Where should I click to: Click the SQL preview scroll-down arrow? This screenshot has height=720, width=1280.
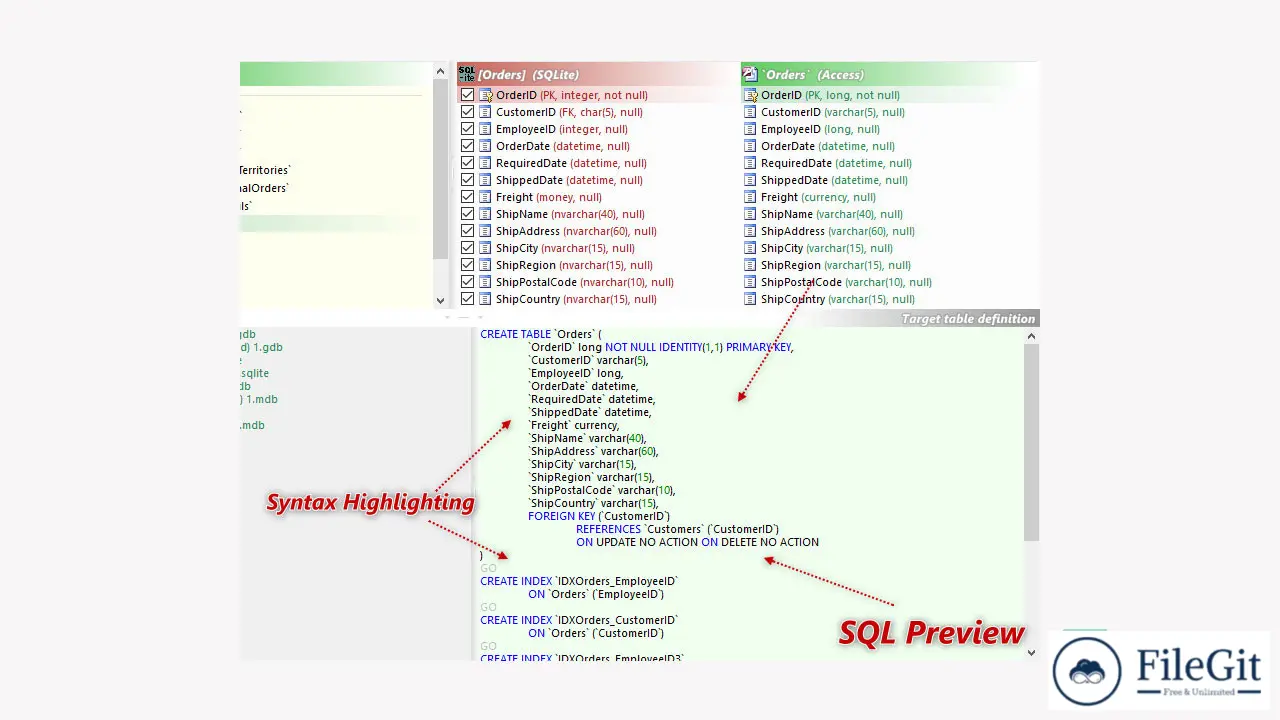click(x=1031, y=652)
